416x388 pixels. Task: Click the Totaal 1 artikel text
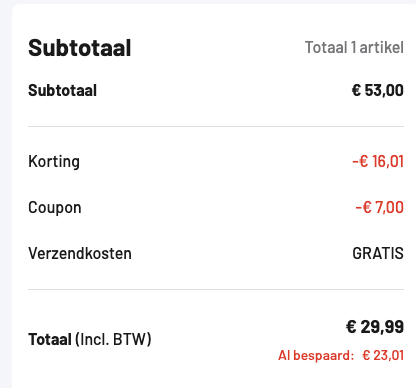pos(354,47)
